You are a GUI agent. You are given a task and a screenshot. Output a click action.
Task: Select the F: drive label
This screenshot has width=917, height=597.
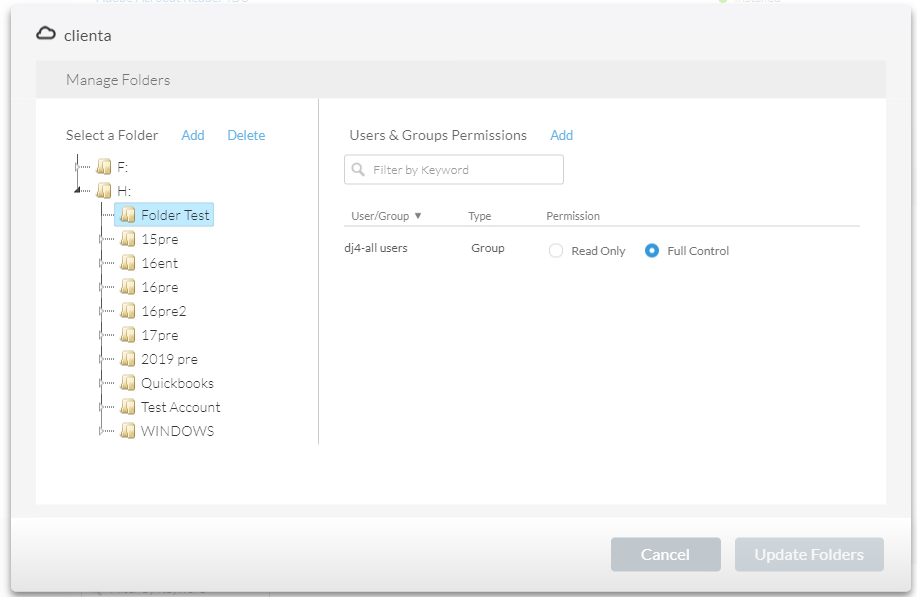pyautogui.click(x=123, y=167)
